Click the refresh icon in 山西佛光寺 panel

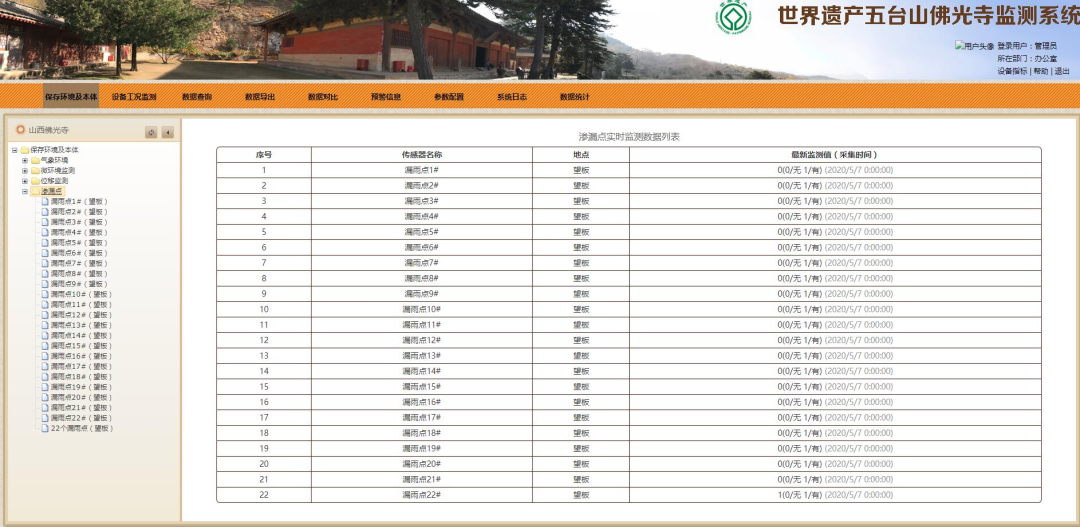point(152,132)
